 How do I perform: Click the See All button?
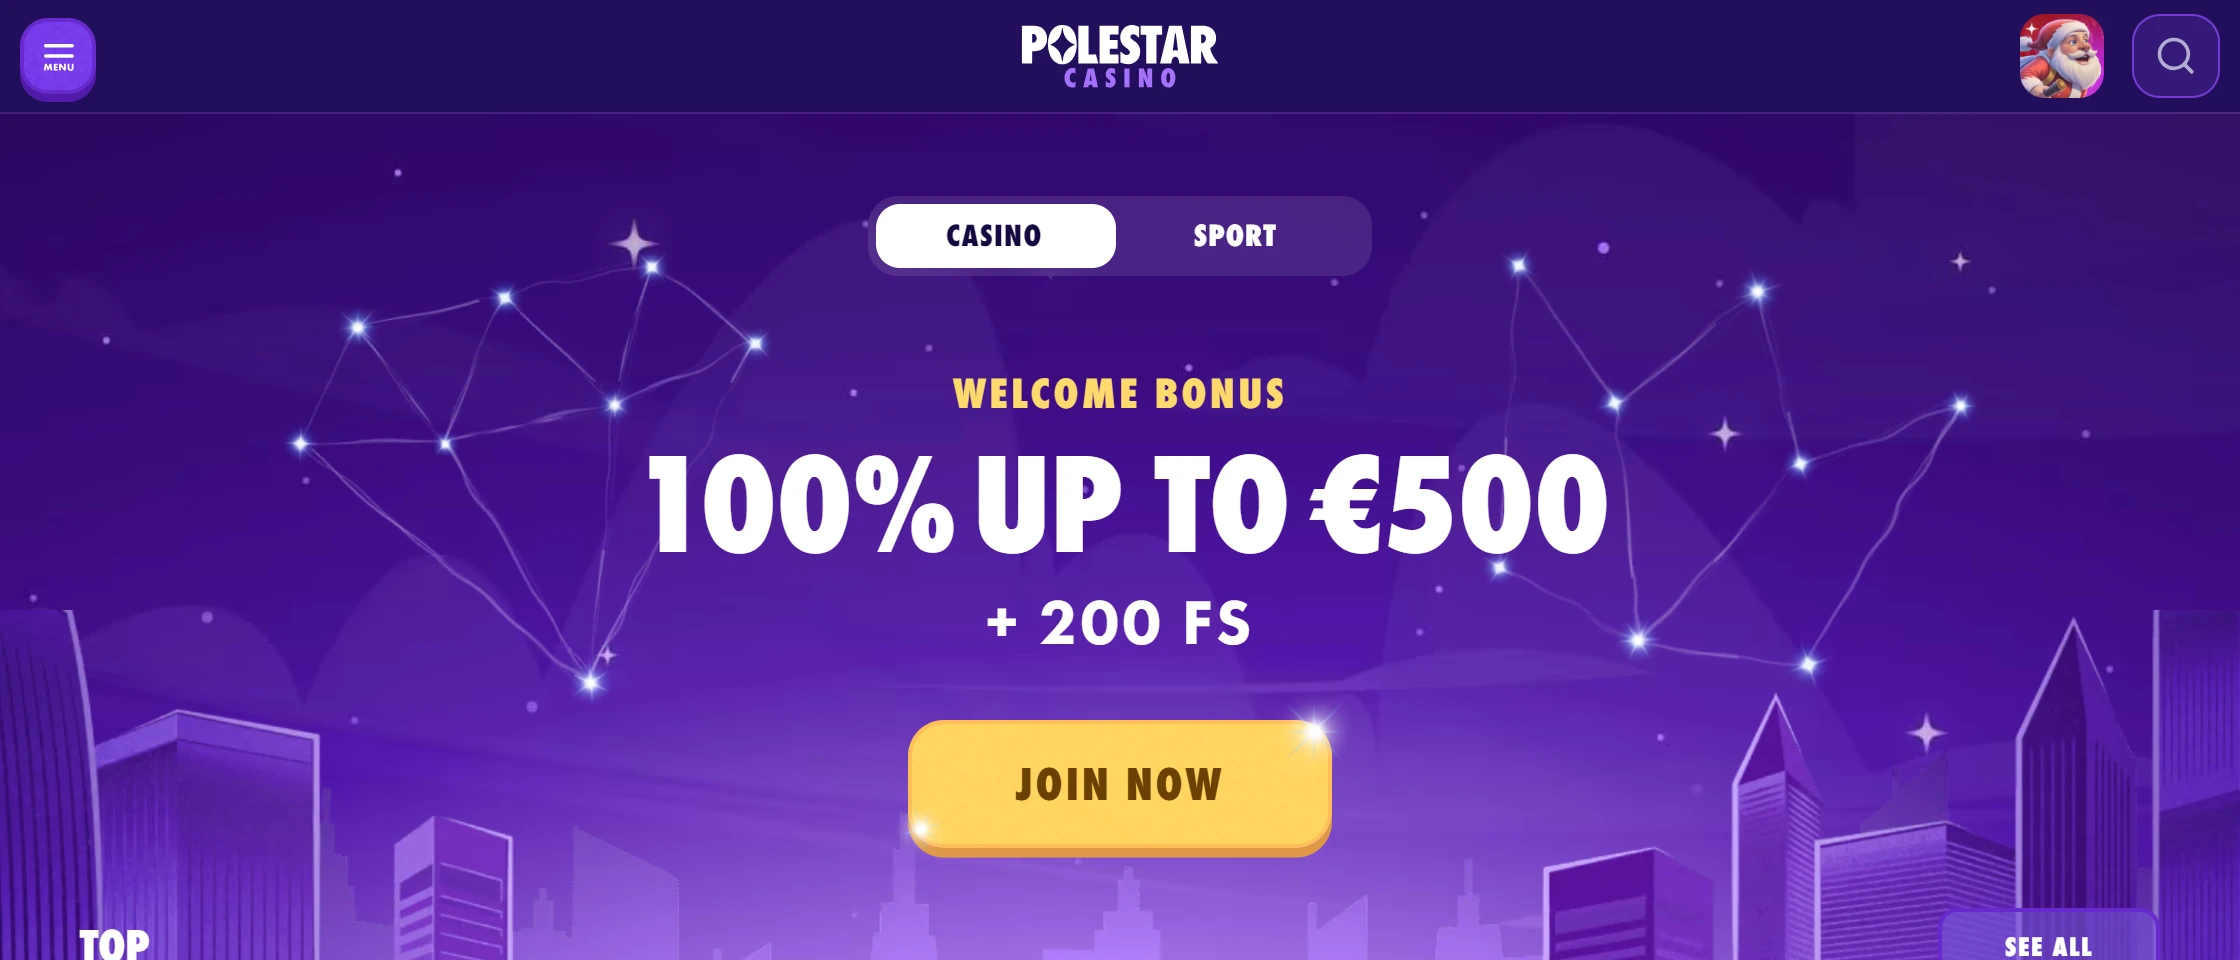click(x=2048, y=944)
